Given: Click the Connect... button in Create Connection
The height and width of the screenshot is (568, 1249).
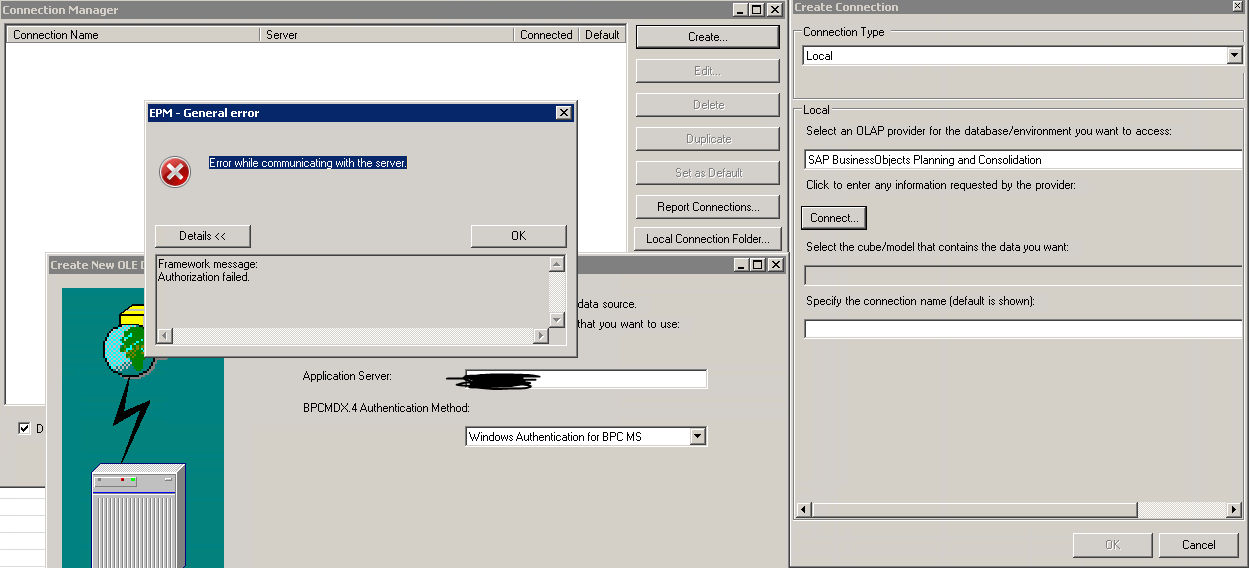Looking at the screenshot, I should click(x=834, y=217).
